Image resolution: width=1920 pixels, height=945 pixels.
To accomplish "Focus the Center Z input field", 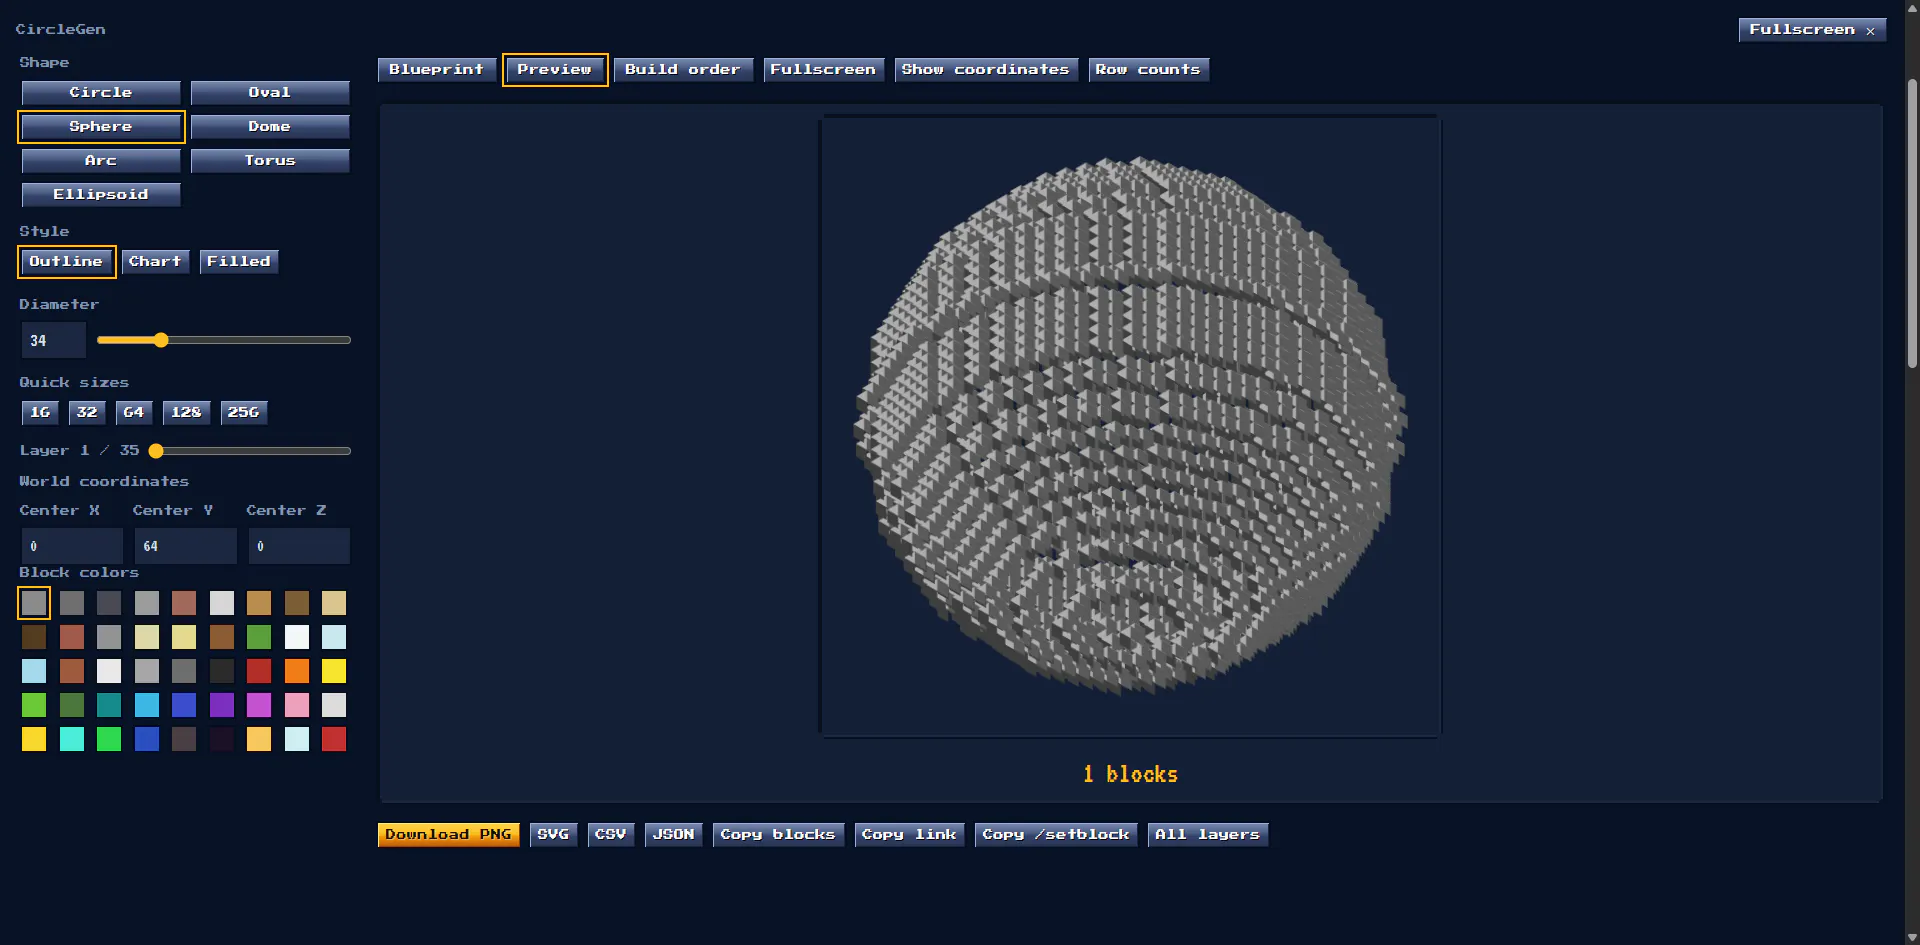I will point(299,546).
